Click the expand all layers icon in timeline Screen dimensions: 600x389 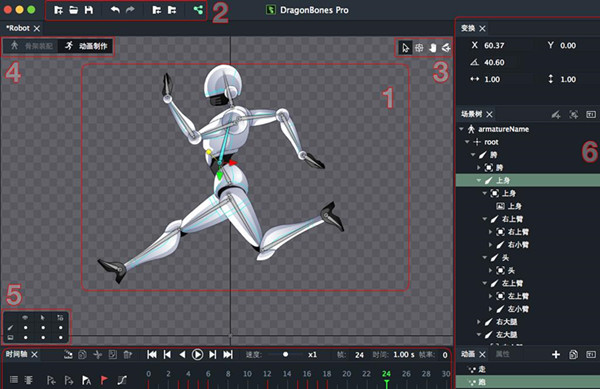[29, 380]
